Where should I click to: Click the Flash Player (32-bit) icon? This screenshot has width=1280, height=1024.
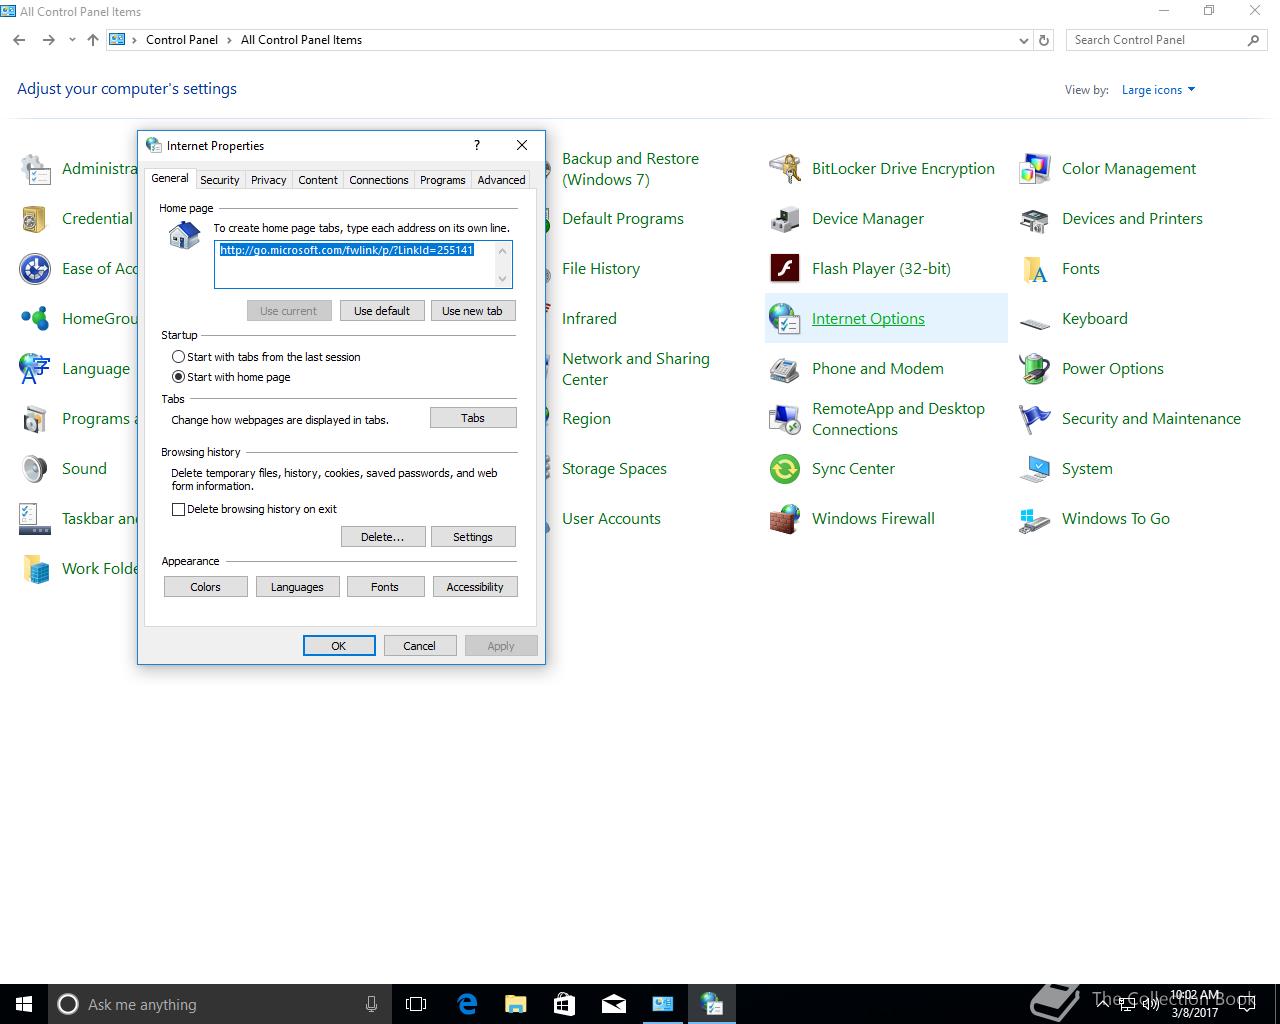tap(785, 269)
